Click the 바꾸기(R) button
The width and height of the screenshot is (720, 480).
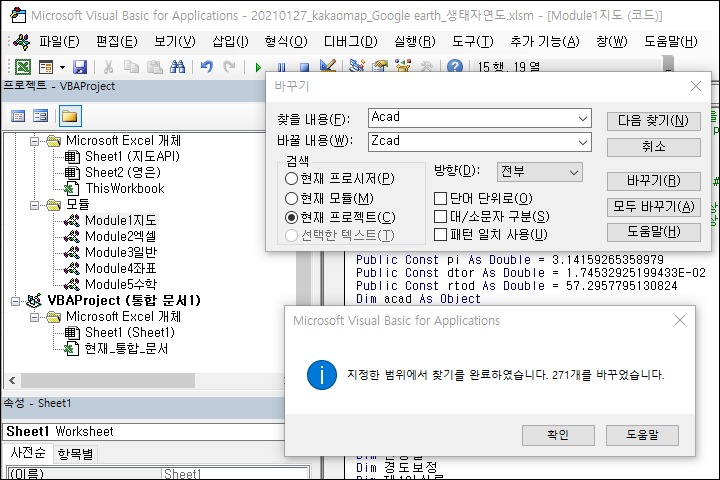pos(653,181)
